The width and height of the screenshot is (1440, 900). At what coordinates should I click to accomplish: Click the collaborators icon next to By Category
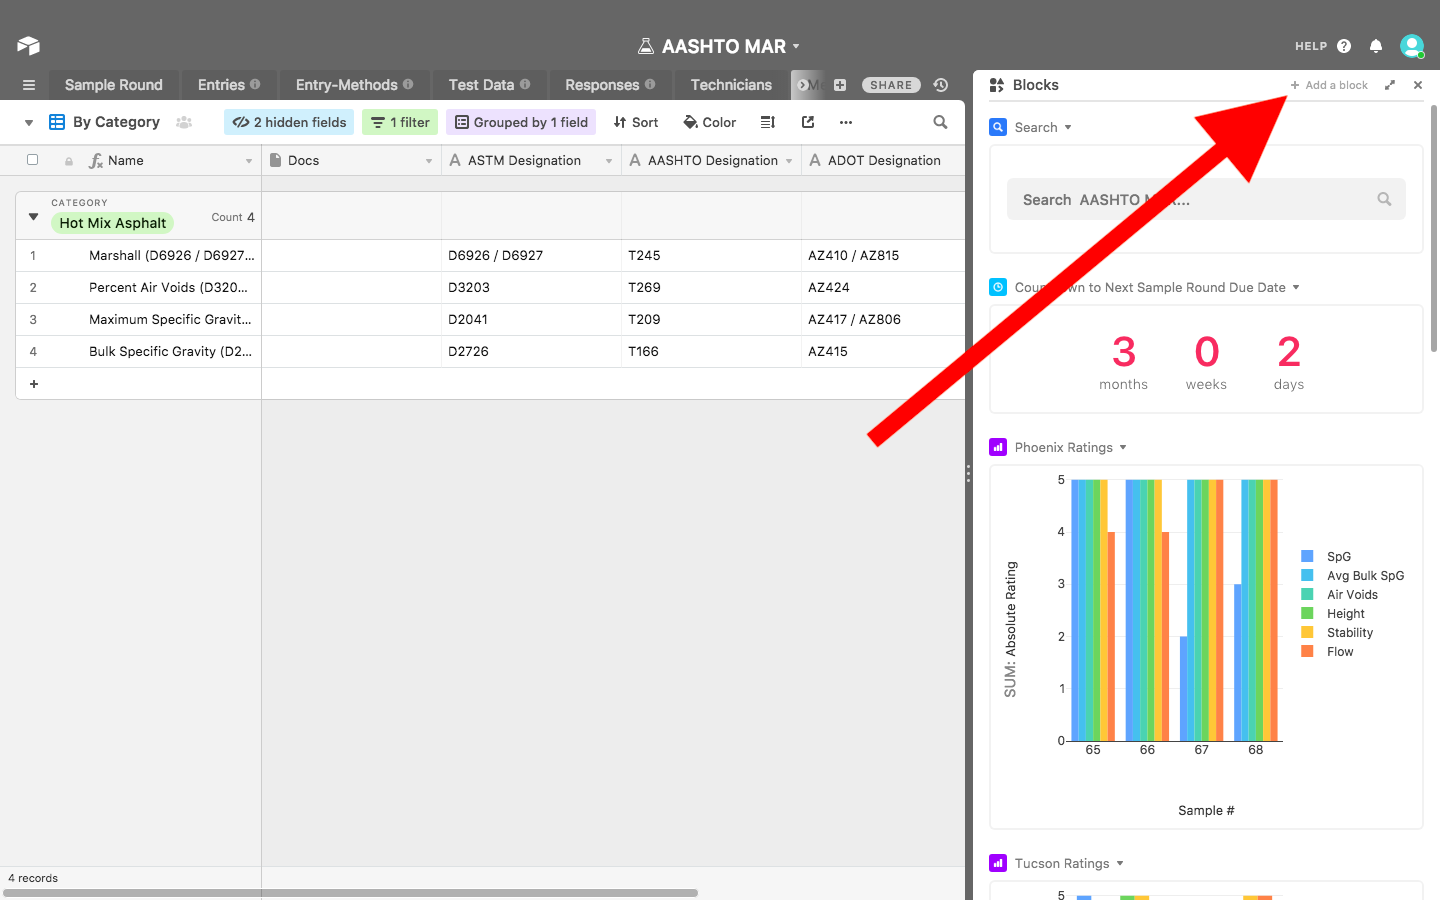point(184,122)
